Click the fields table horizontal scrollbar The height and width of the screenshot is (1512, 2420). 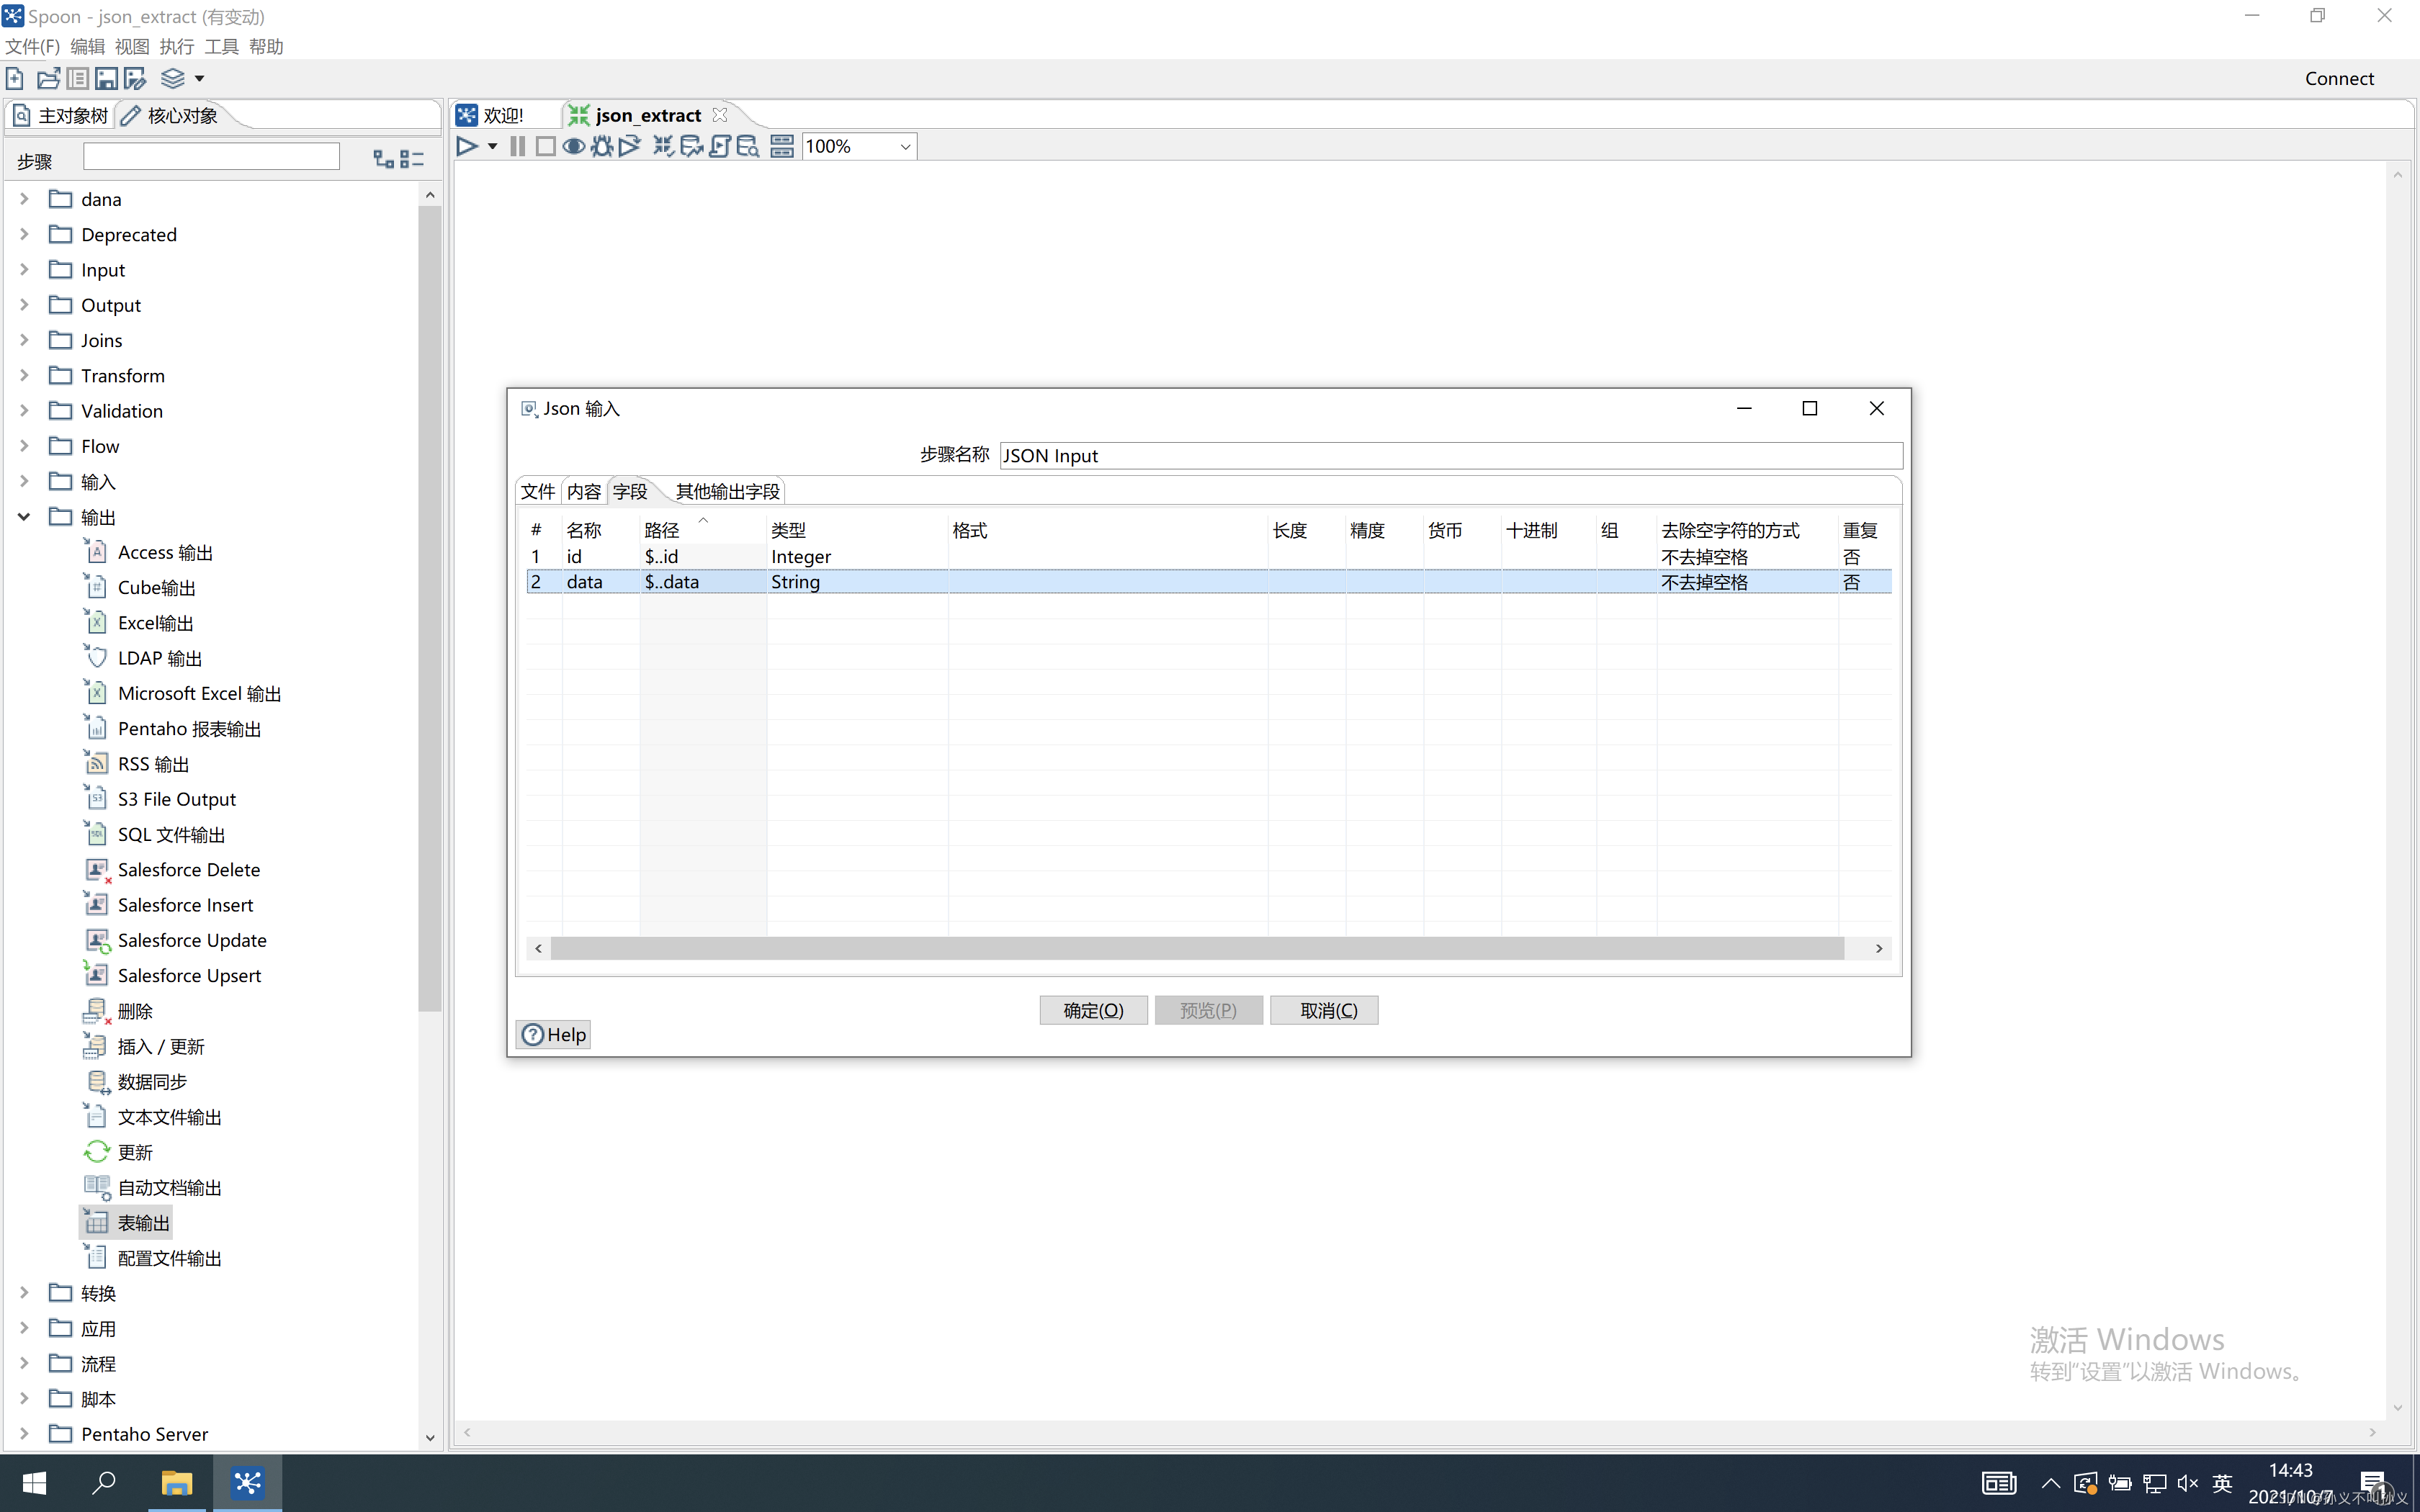pos(1196,948)
